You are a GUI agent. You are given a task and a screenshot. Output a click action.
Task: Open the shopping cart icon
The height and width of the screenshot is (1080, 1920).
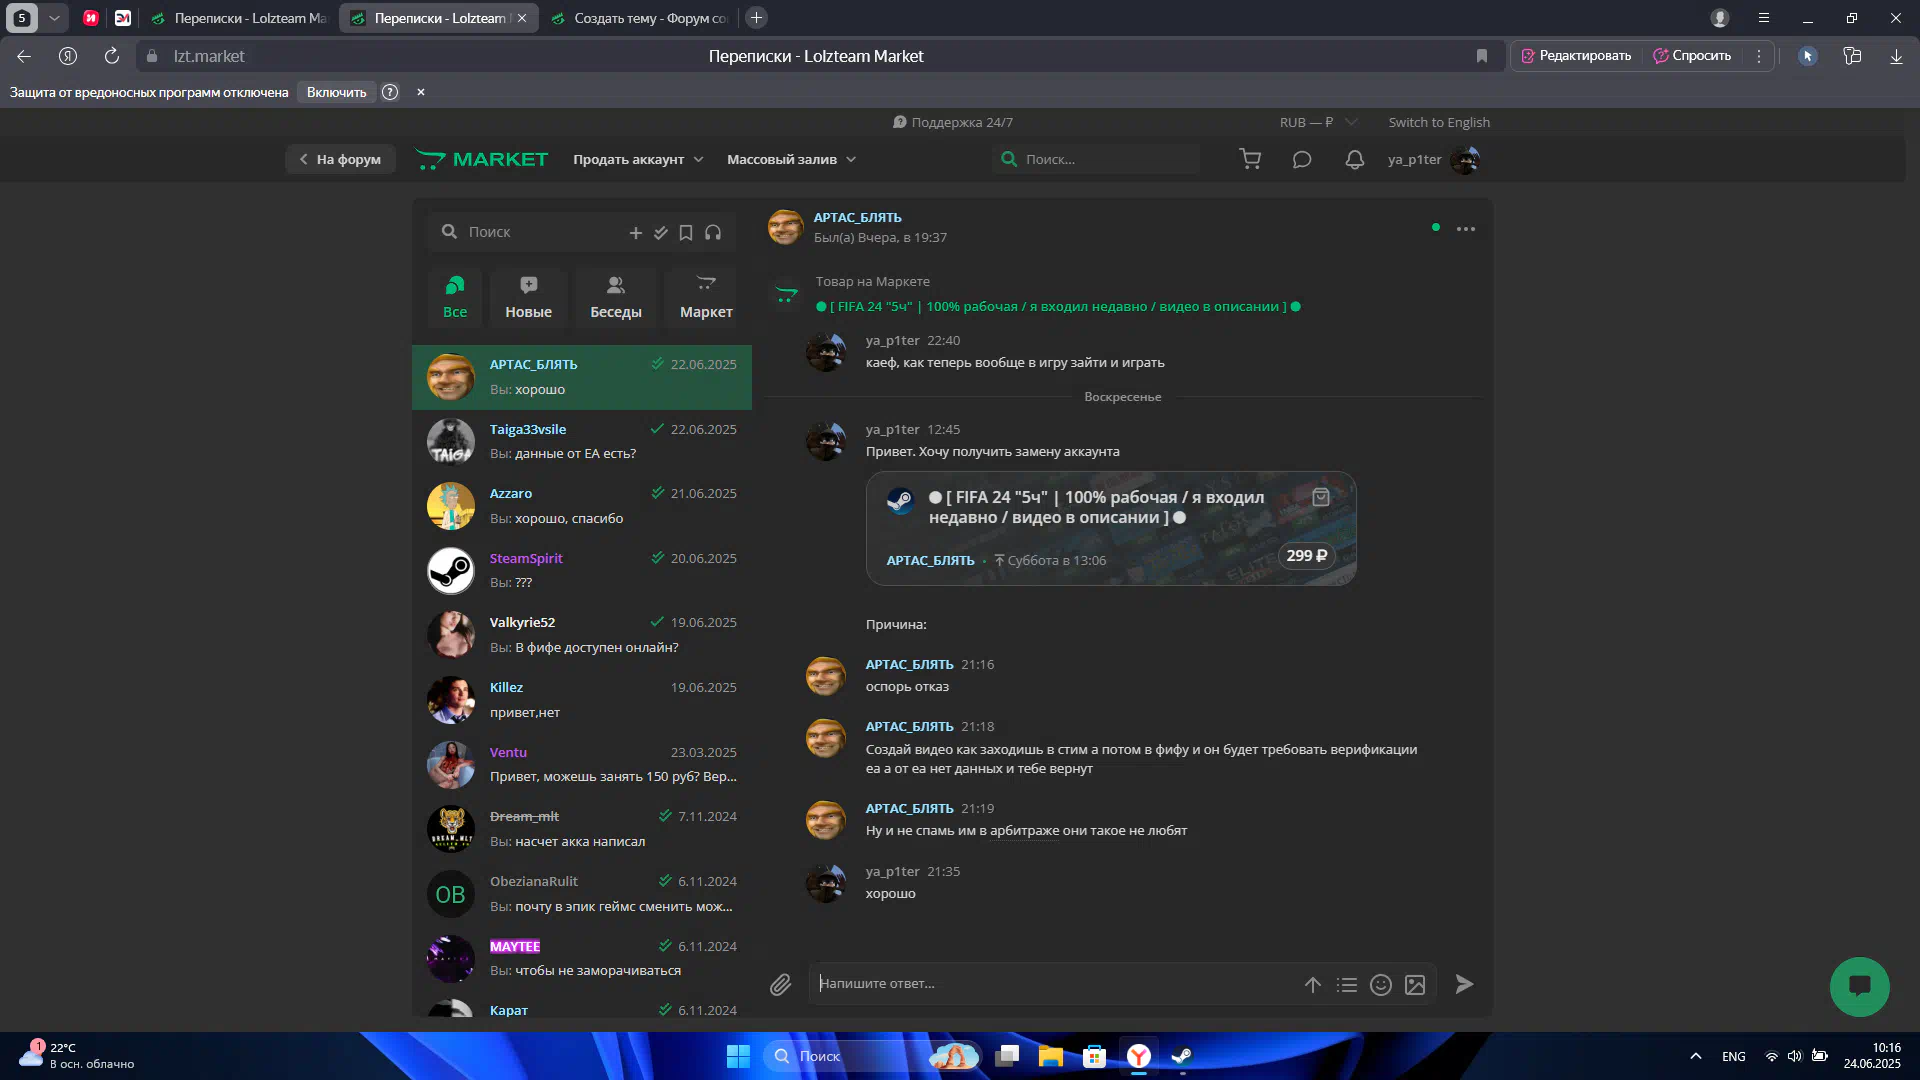tap(1250, 159)
